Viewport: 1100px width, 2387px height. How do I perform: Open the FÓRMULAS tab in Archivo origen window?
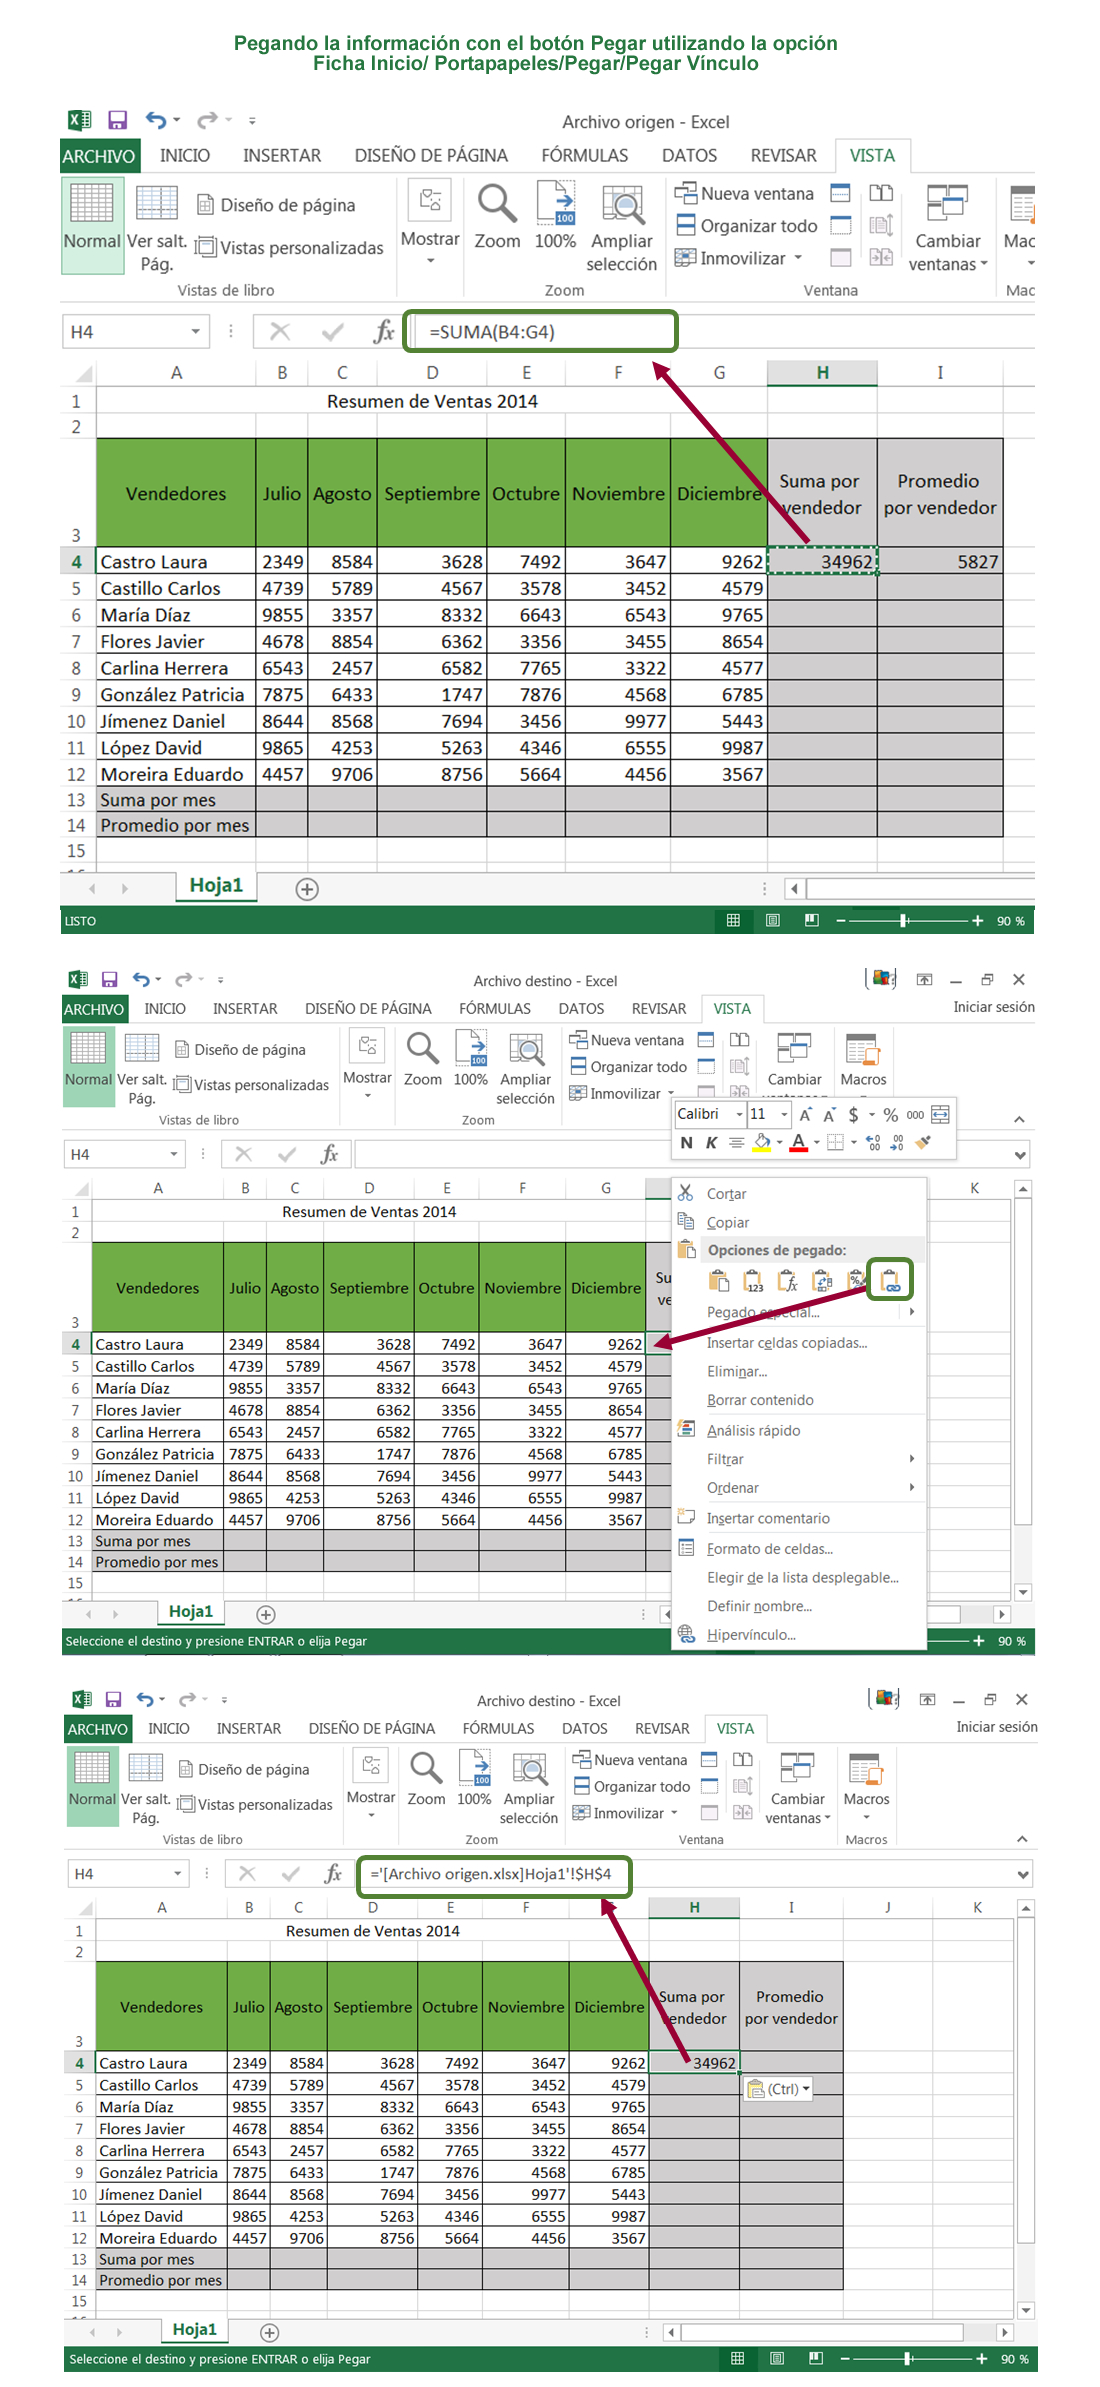585,155
